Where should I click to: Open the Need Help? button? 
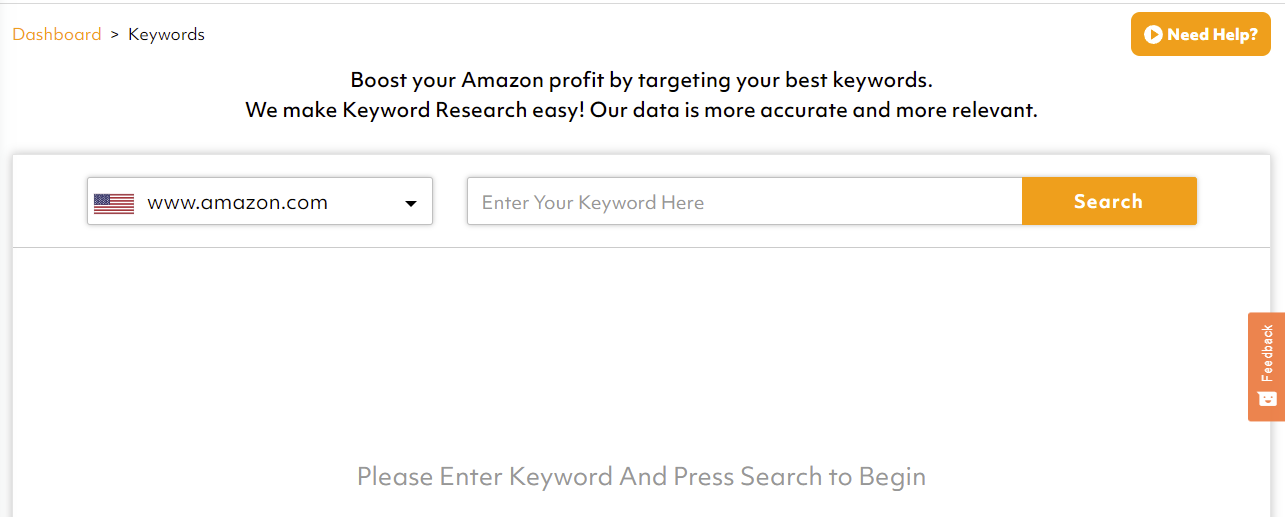[x=1200, y=34]
